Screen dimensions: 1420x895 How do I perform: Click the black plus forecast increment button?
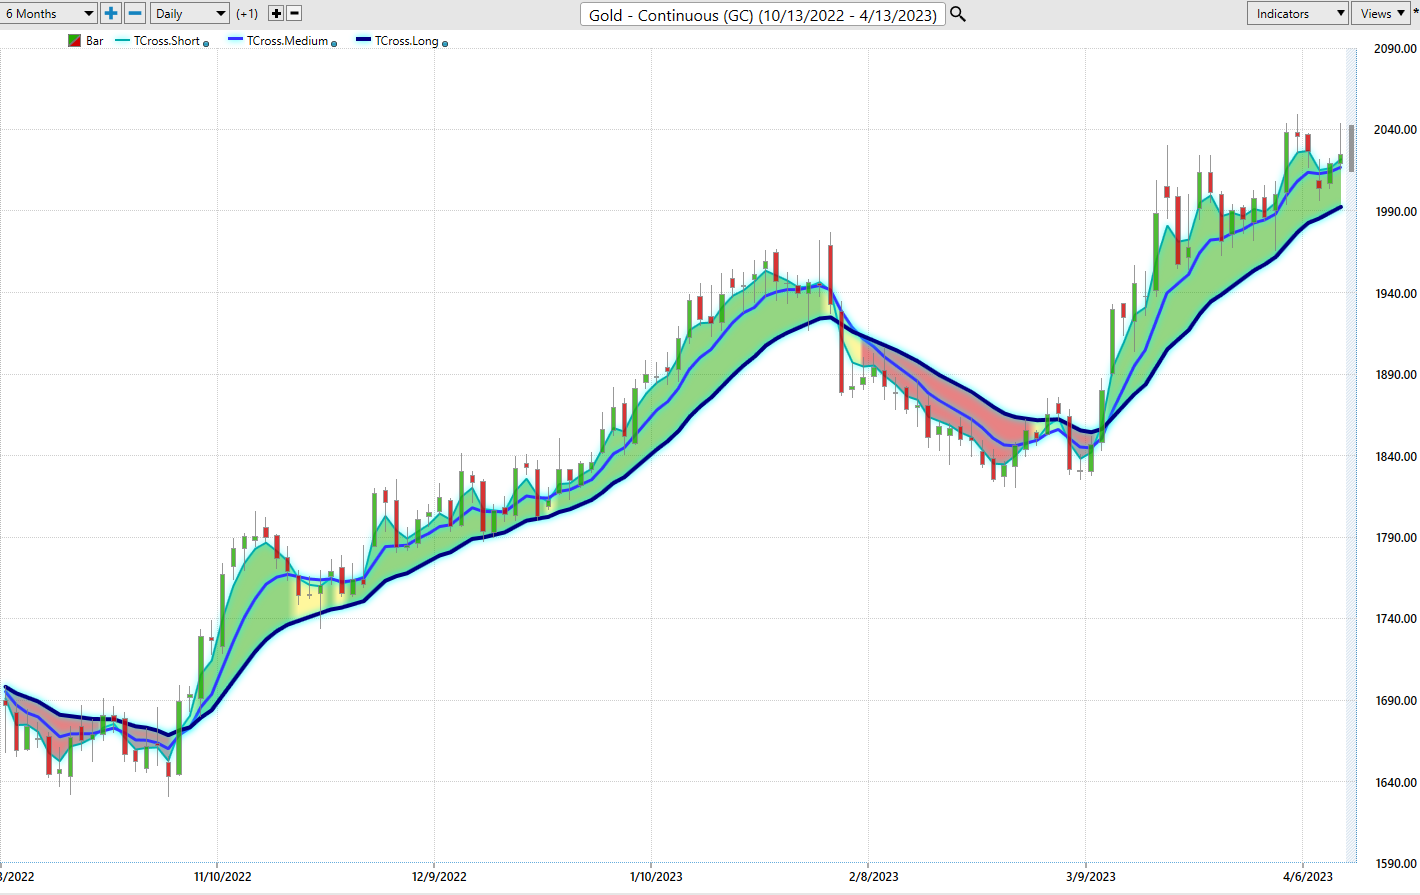click(276, 13)
